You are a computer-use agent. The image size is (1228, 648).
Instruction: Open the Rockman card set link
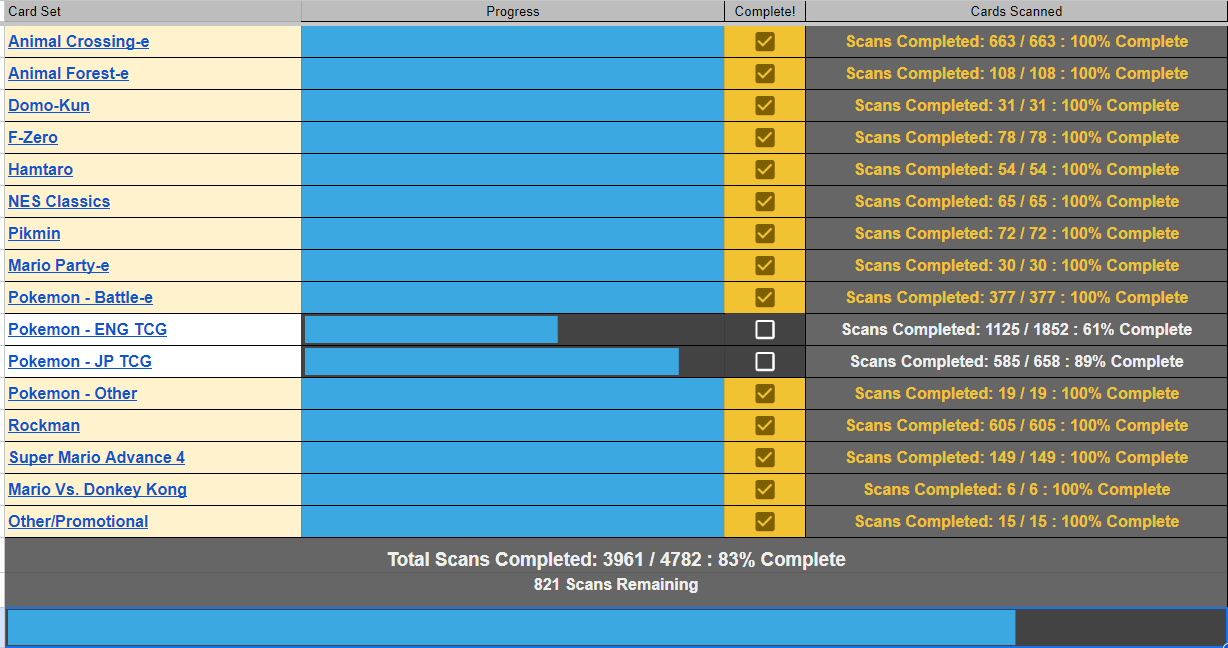click(x=44, y=425)
